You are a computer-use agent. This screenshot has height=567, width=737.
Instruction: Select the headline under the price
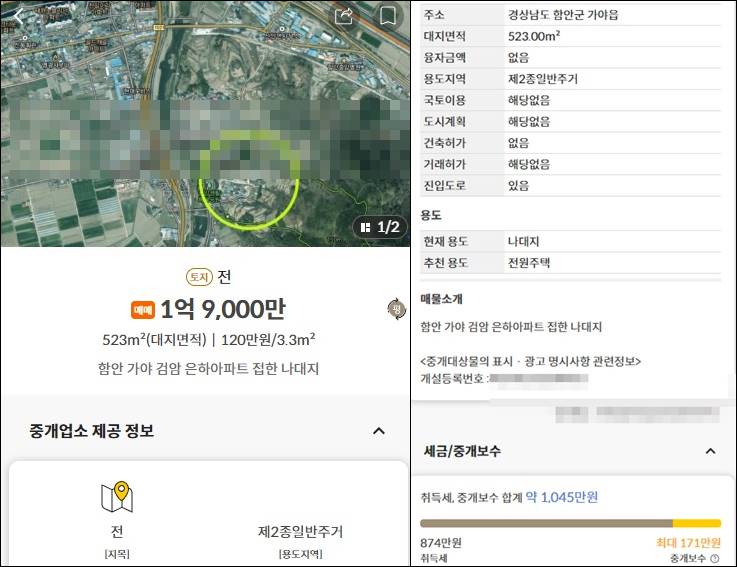208,368
